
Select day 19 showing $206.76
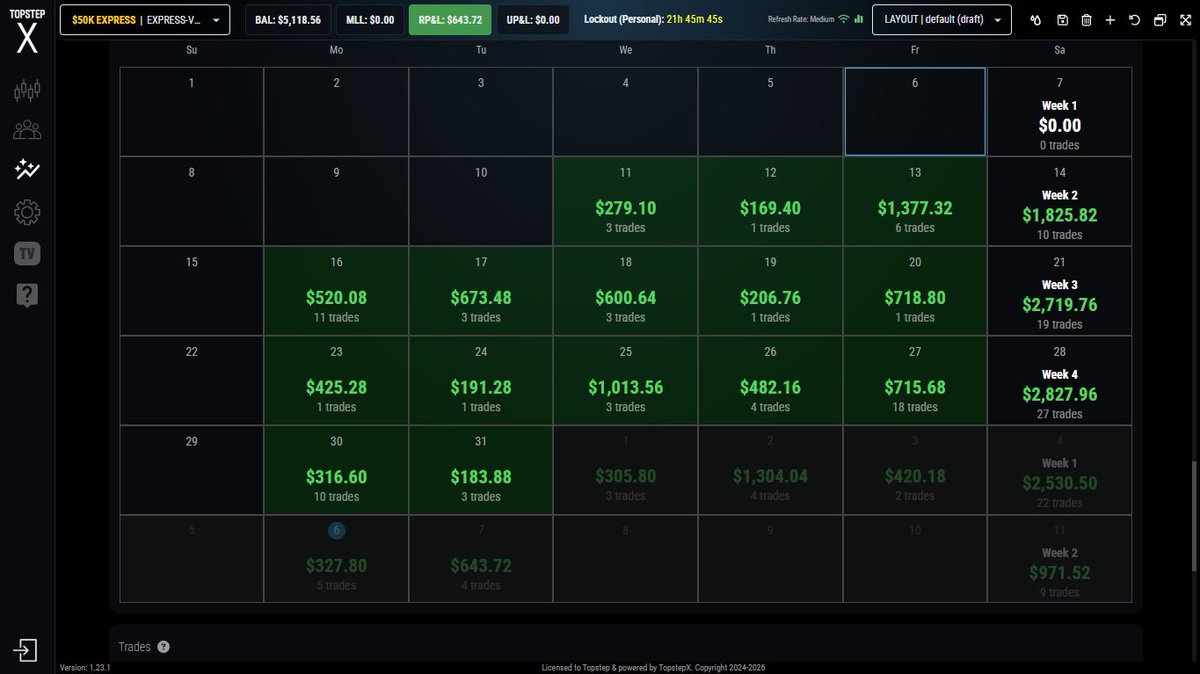tap(770, 290)
